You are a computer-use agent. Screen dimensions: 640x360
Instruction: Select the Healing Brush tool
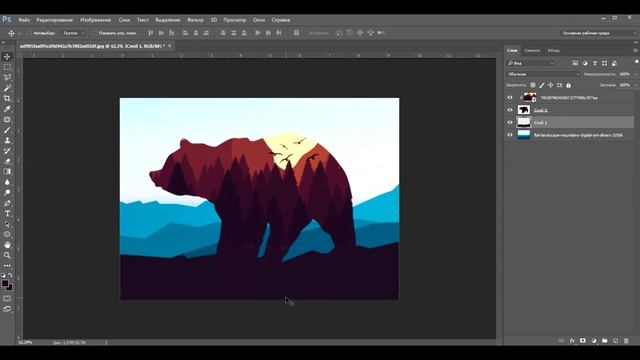click(7, 120)
